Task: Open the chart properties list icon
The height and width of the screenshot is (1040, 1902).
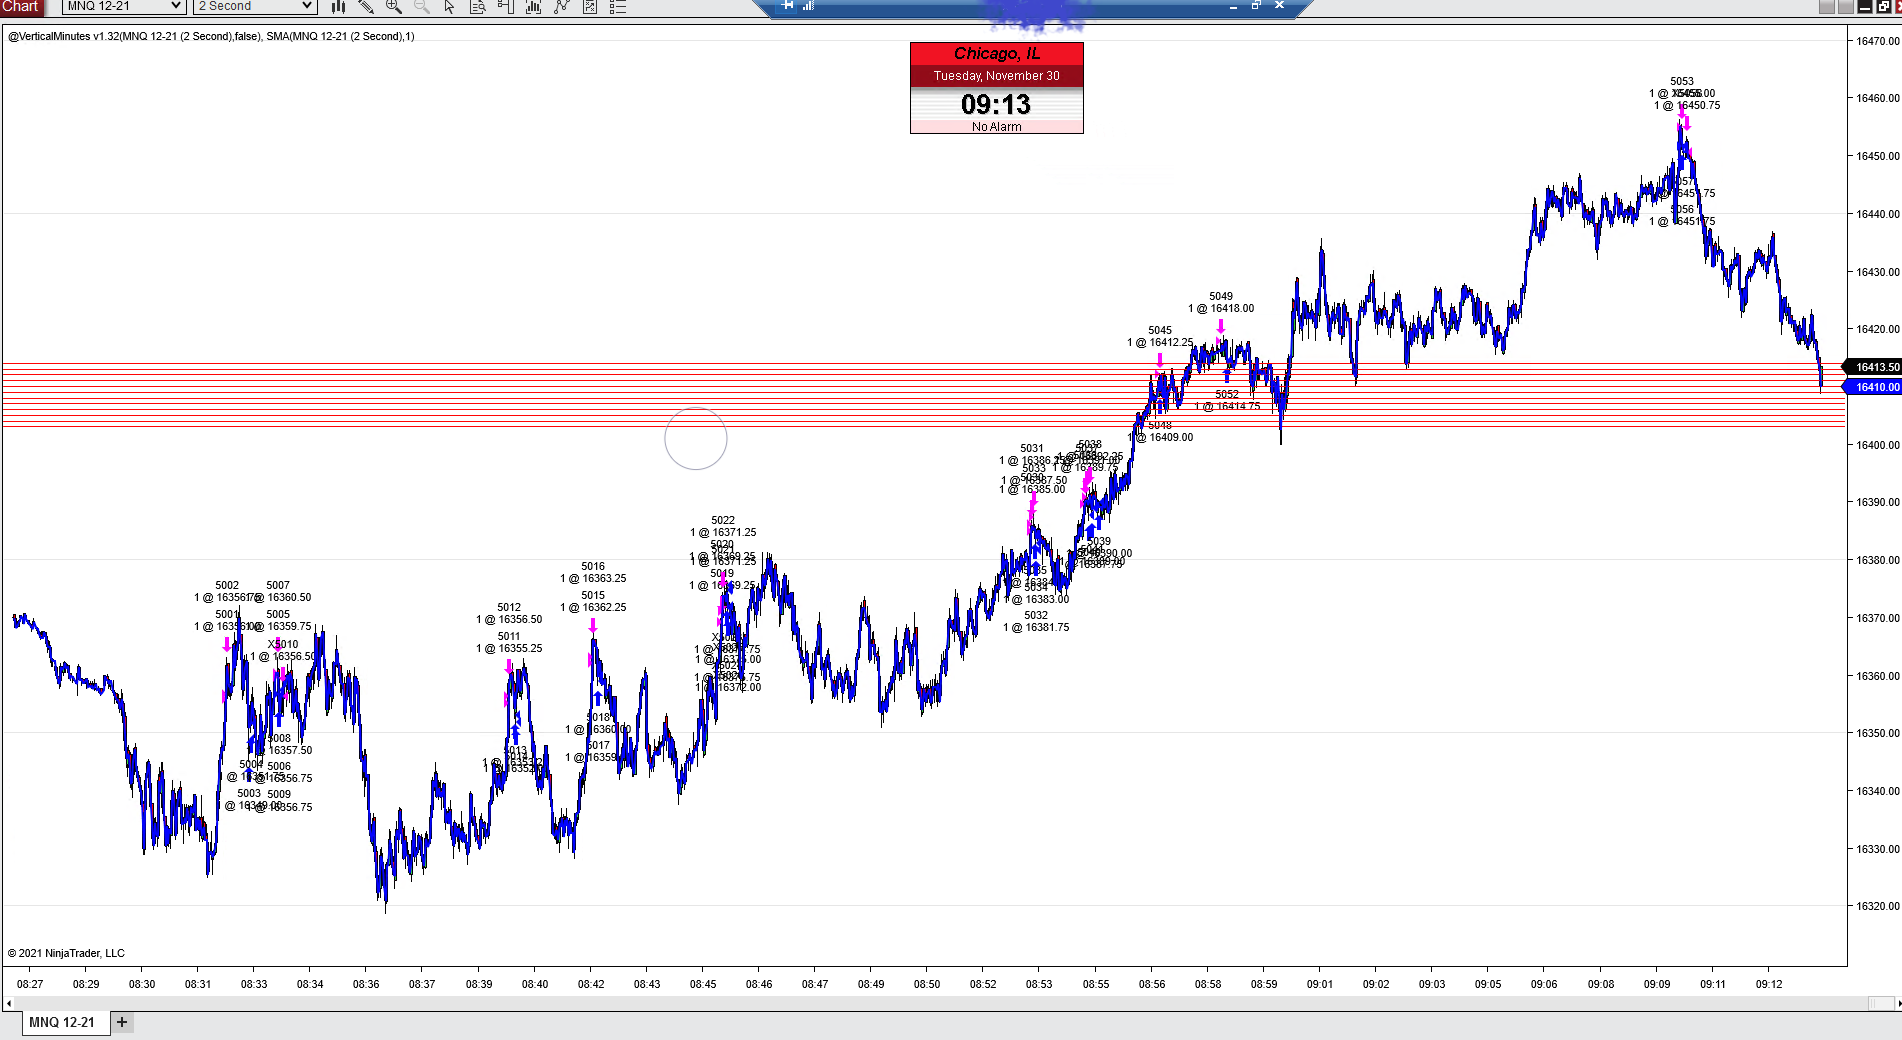Action: point(618,6)
